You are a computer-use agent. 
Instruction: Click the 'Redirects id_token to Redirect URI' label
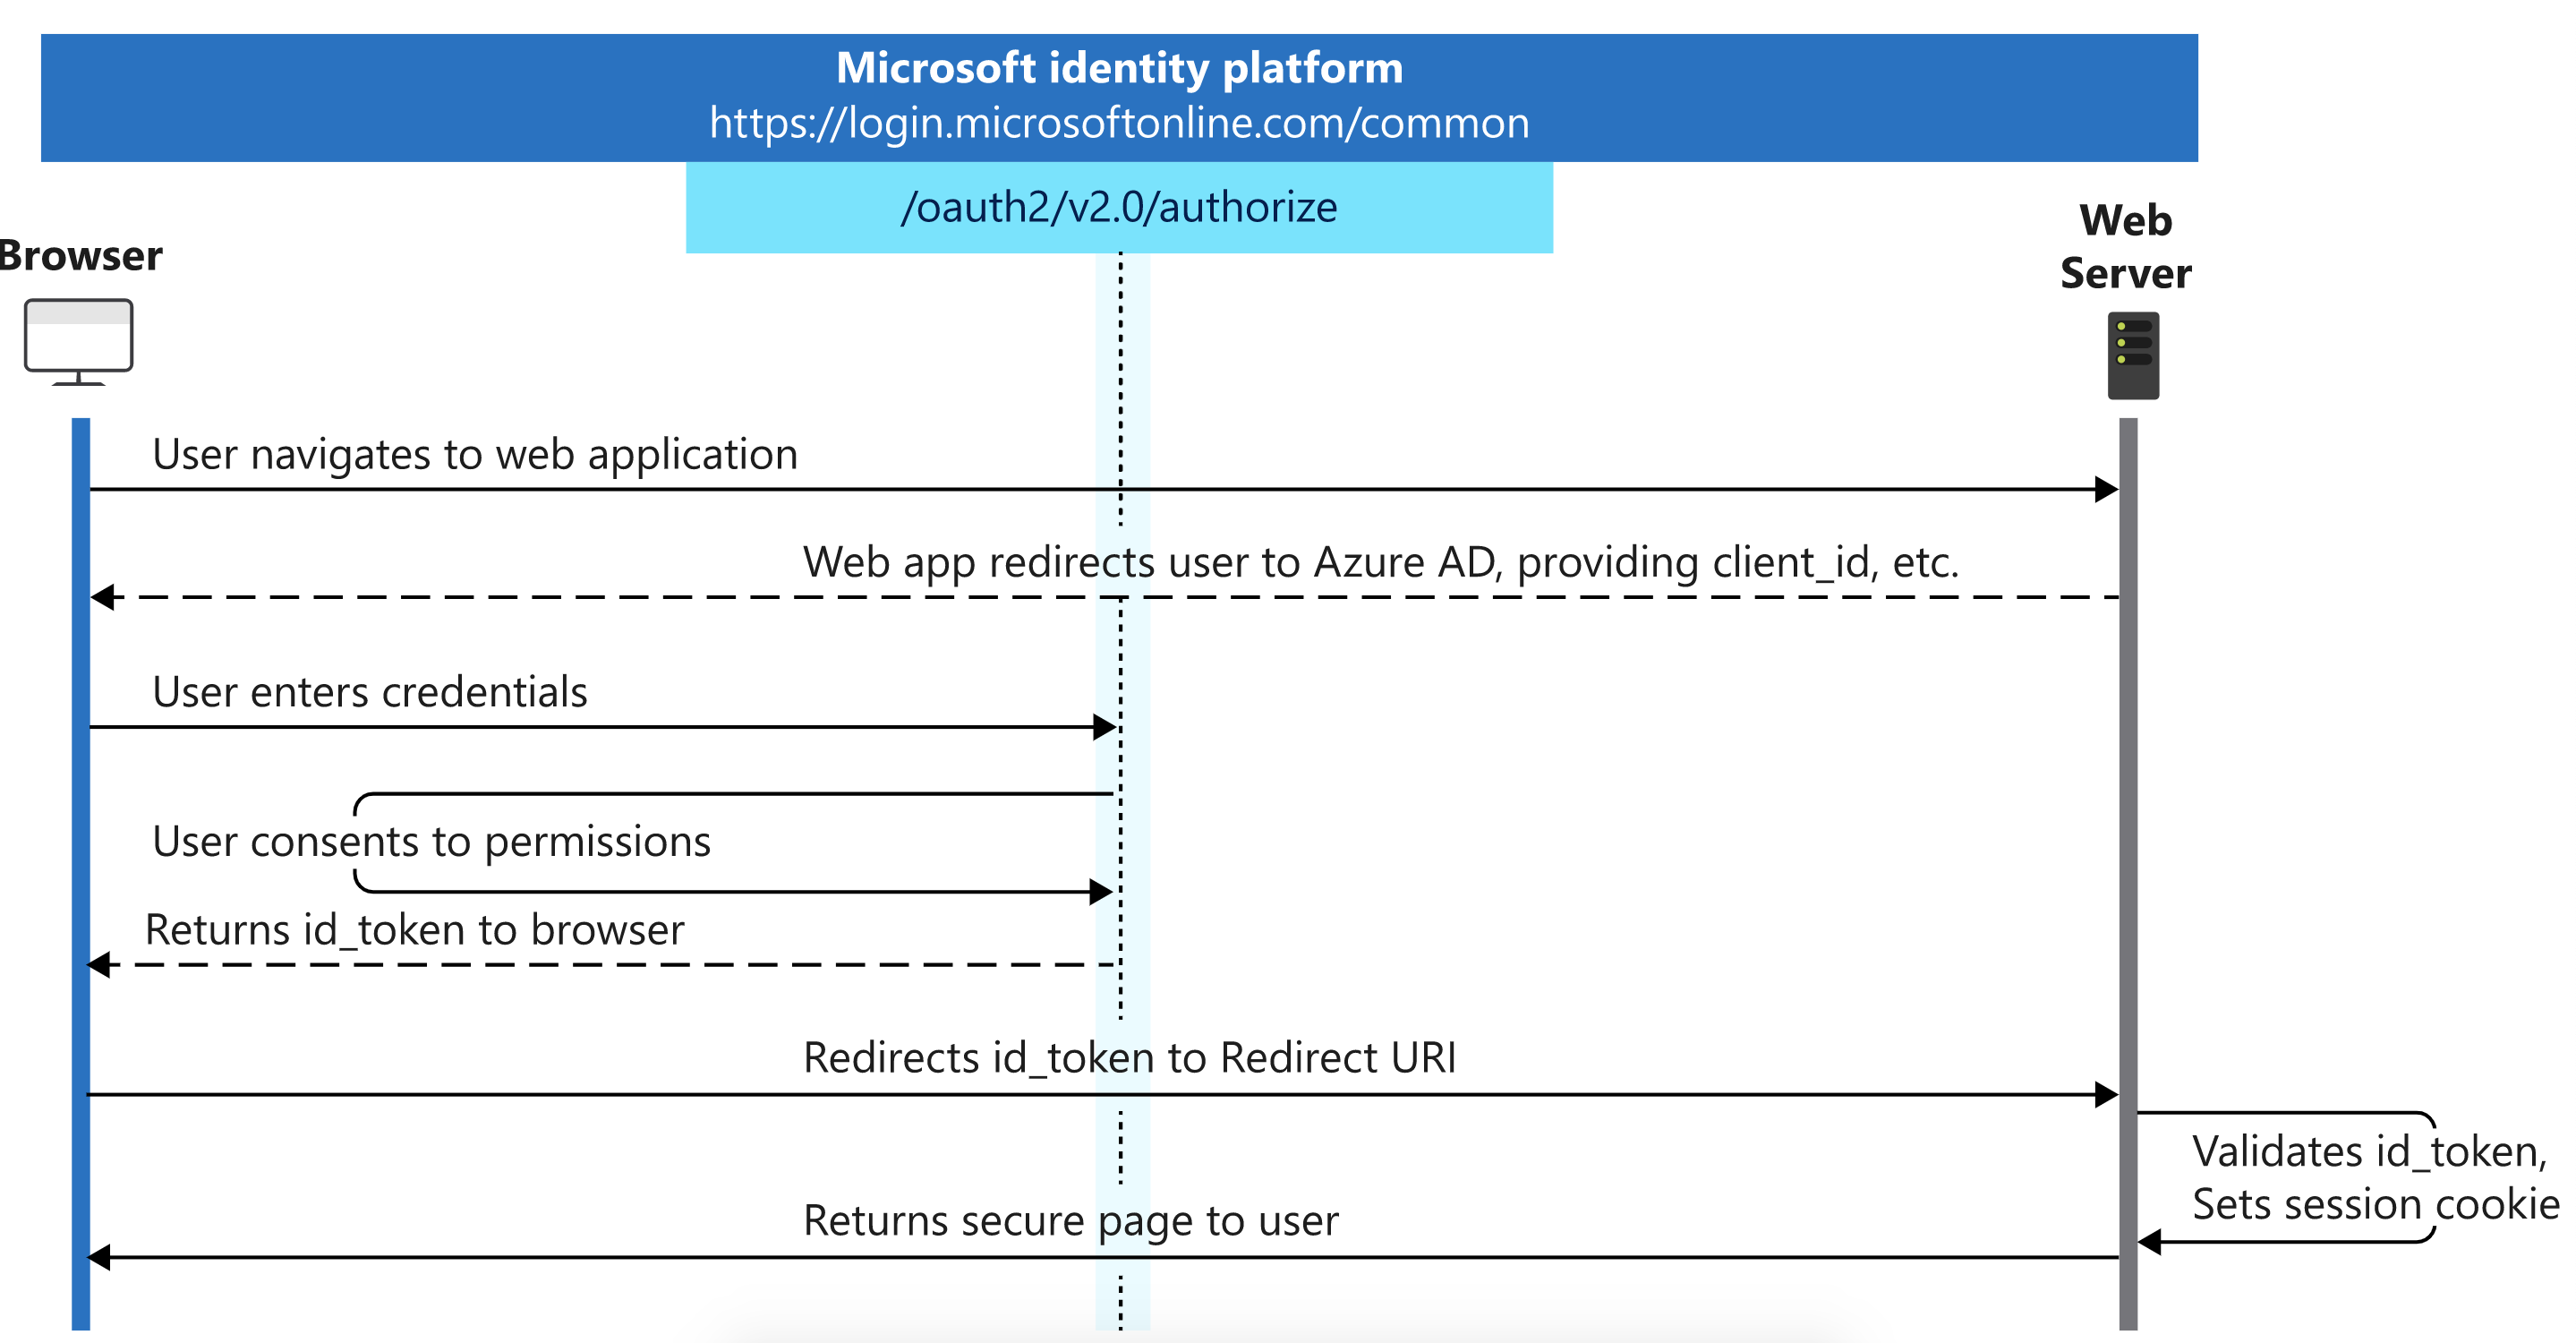(x=1129, y=1058)
